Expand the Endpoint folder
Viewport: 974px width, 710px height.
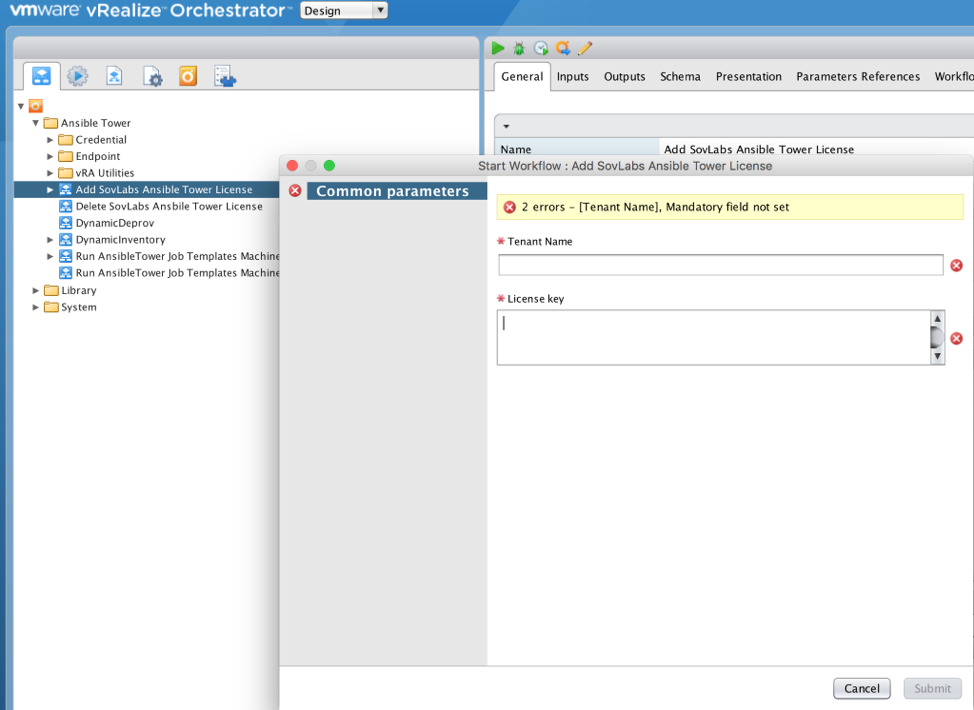[50, 157]
